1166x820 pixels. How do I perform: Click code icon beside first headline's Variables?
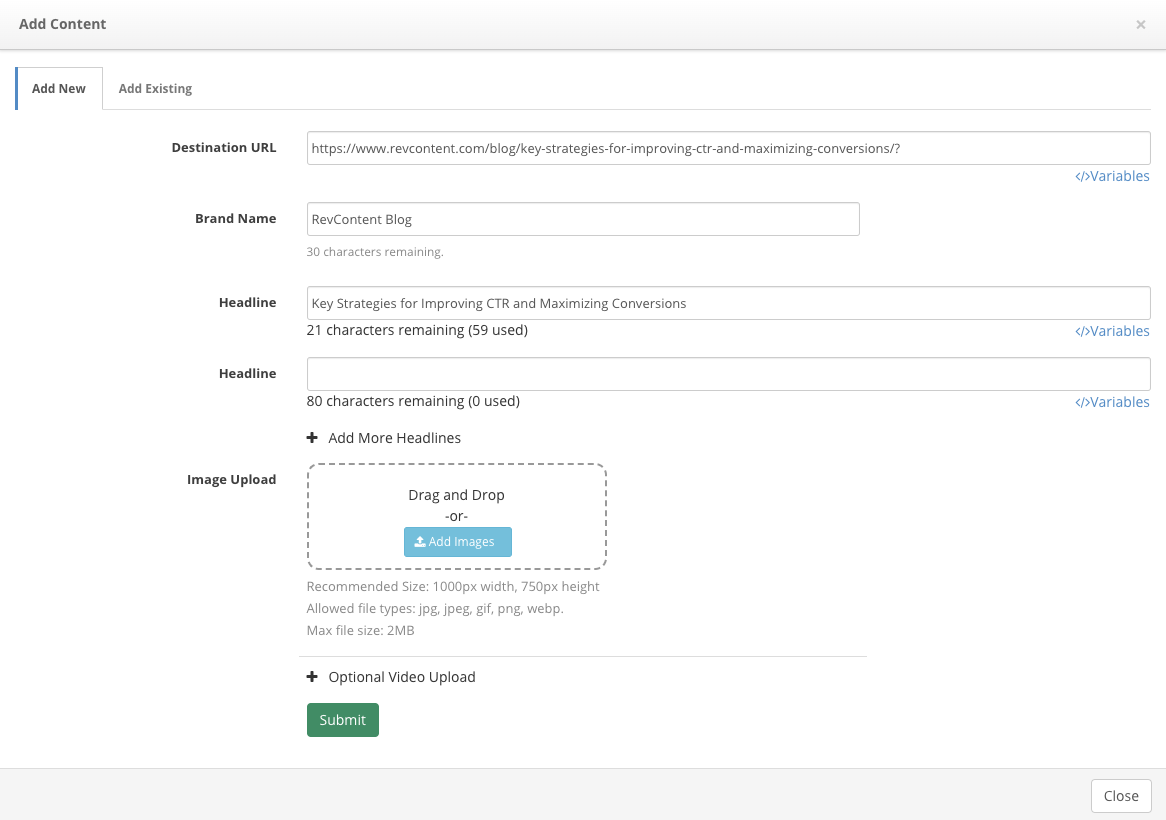coord(1082,331)
